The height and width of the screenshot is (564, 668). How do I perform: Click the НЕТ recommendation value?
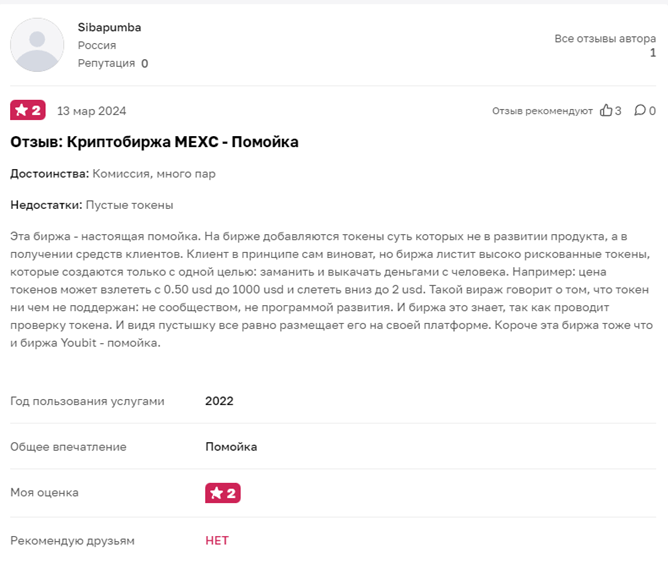(x=217, y=541)
